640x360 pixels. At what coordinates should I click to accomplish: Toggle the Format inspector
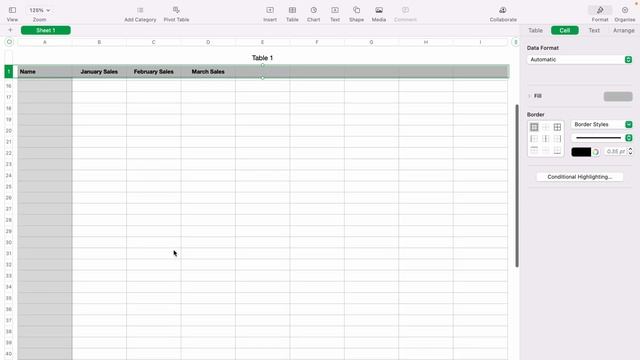coord(600,10)
